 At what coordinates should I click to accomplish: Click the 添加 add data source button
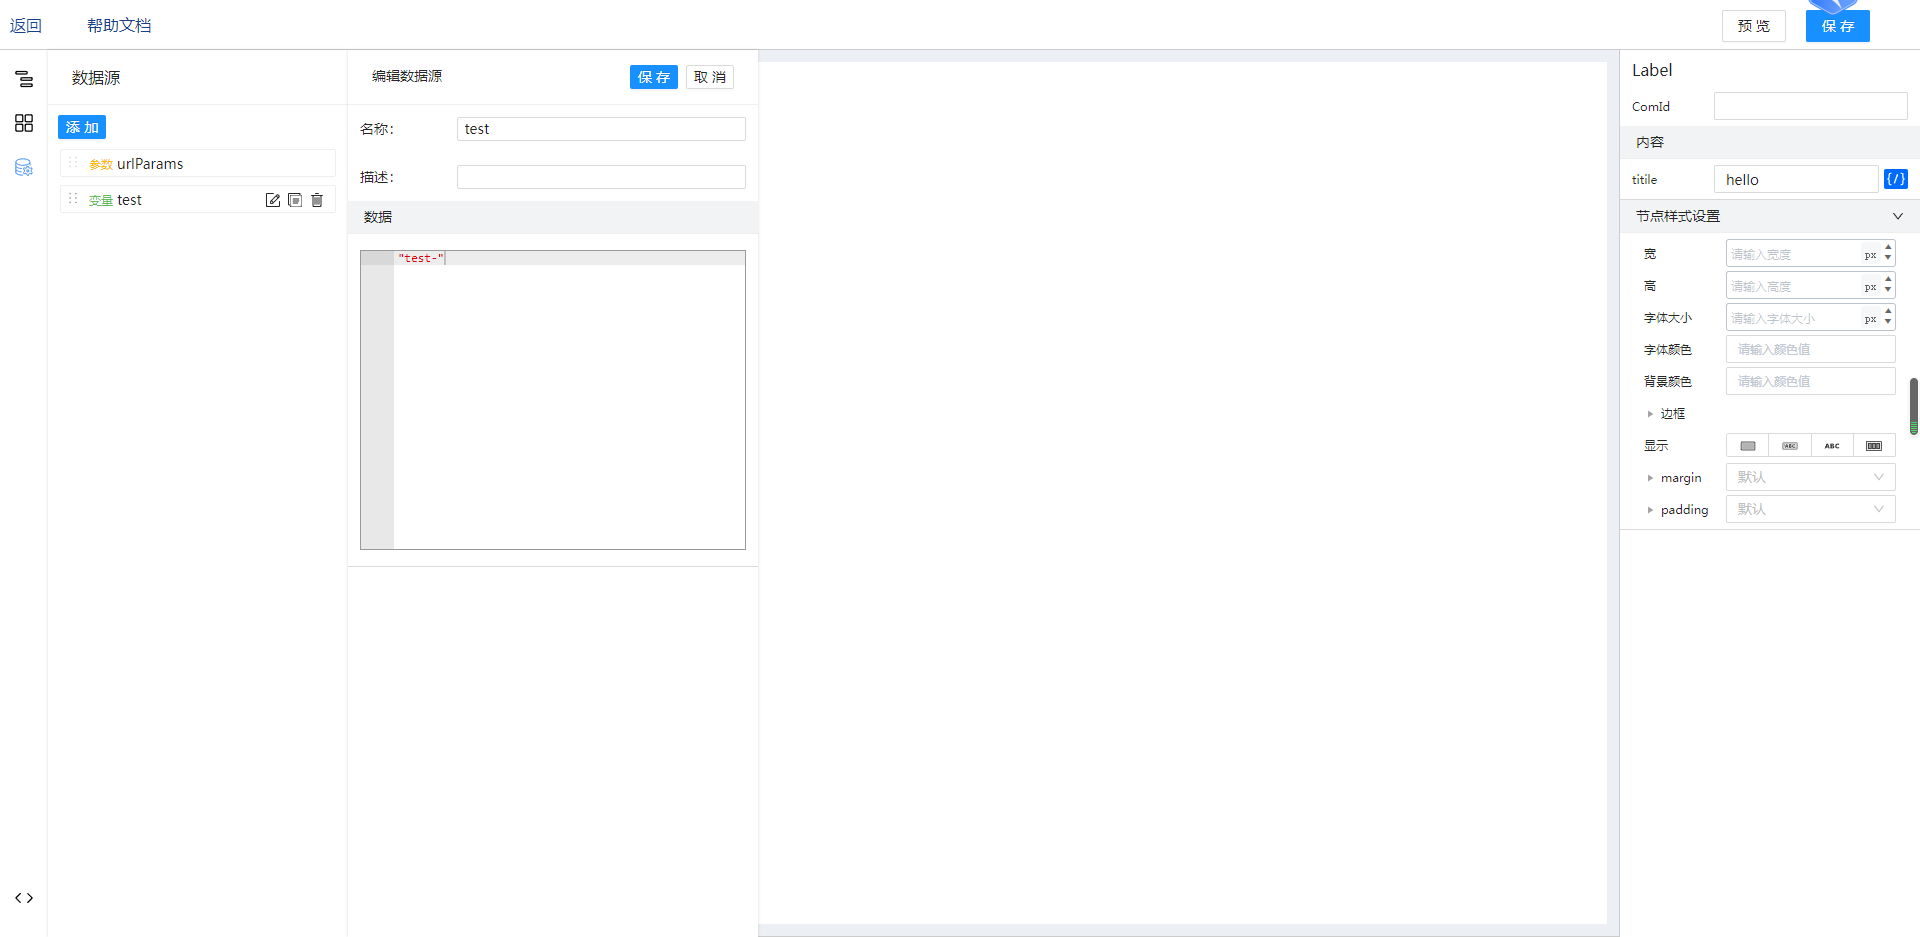coord(82,127)
